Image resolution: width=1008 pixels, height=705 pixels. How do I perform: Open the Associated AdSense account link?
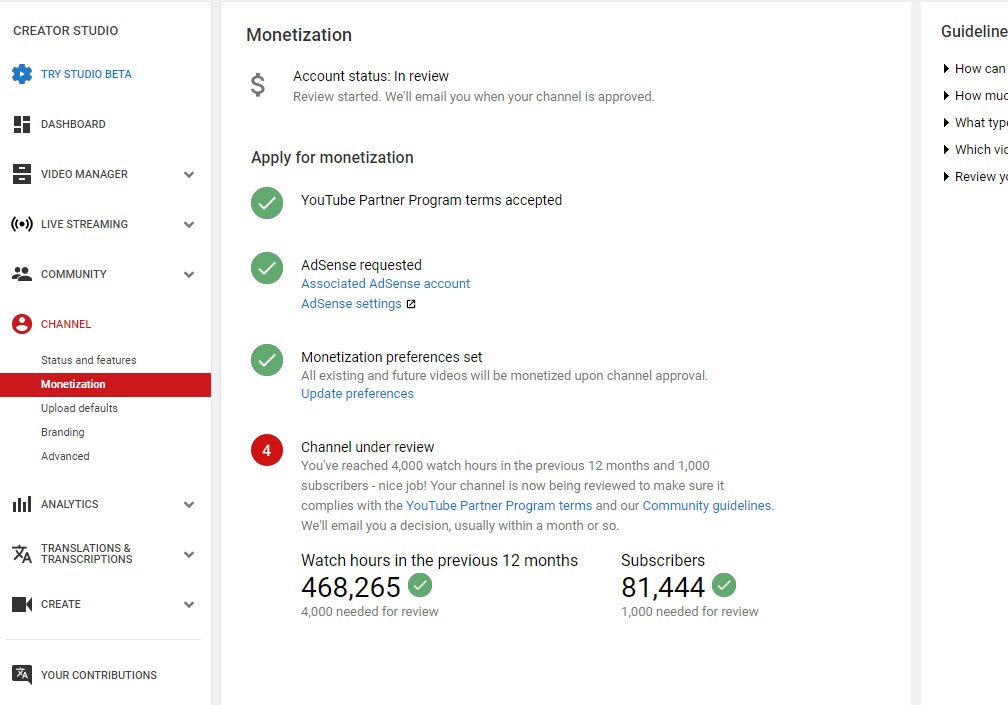pyautogui.click(x=386, y=283)
